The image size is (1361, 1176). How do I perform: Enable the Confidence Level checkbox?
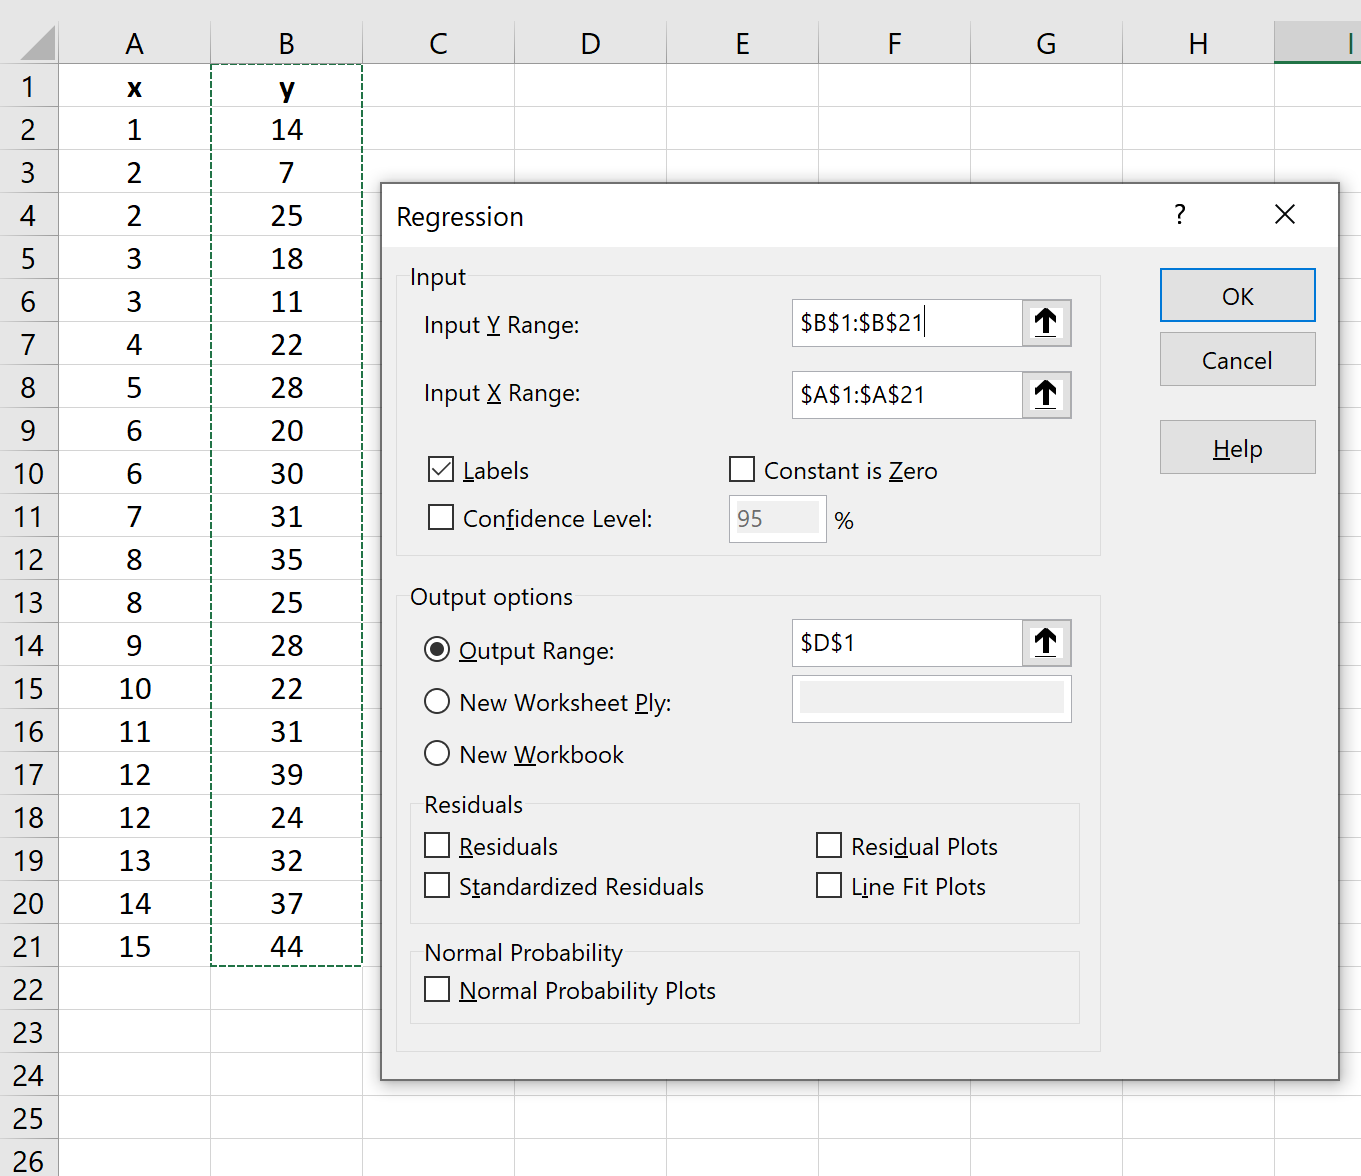tap(440, 517)
